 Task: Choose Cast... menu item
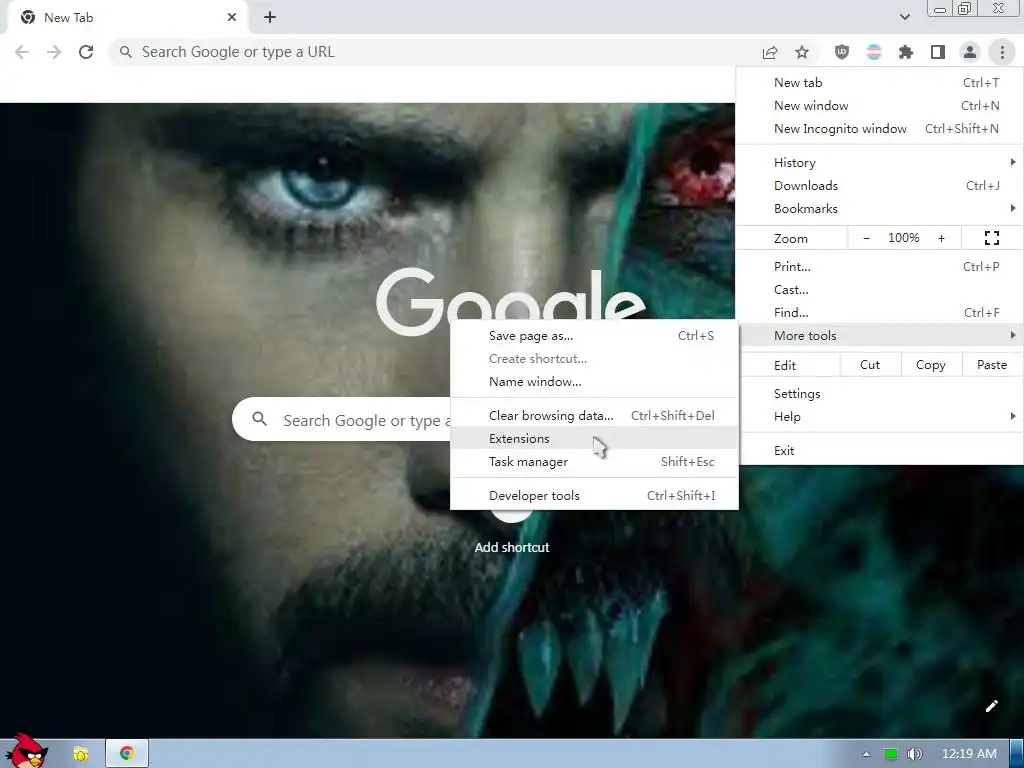(879, 289)
